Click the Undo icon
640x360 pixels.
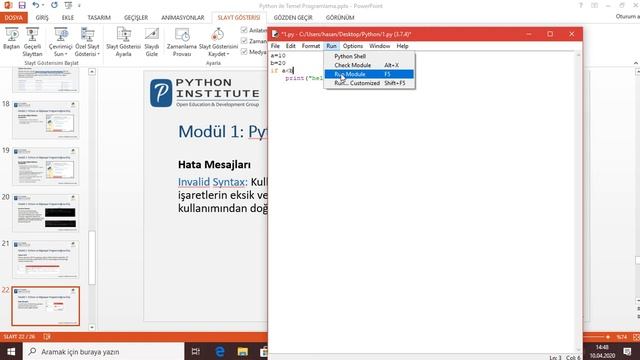click(36, 5)
